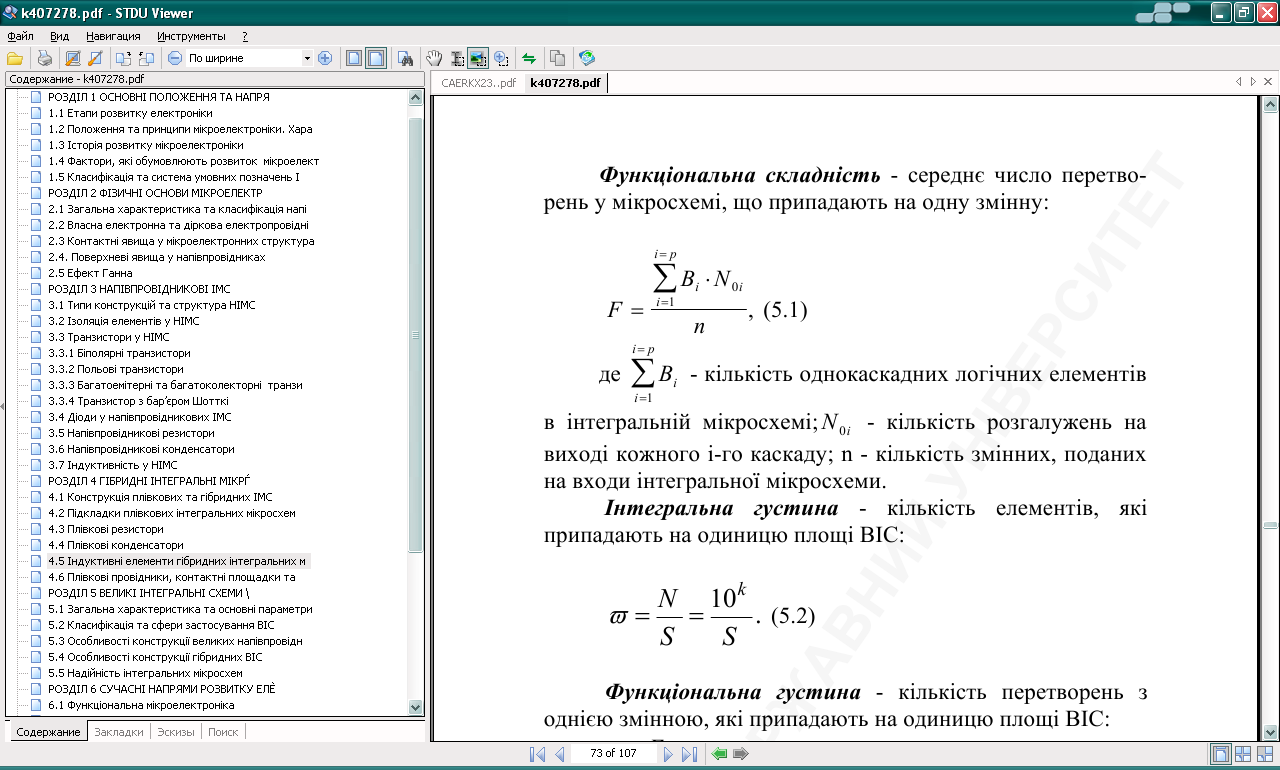This screenshot has width=1280, height=770.
Task: Open contents entry '3.3.2 Польові транзистори'
Action: [116, 369]
